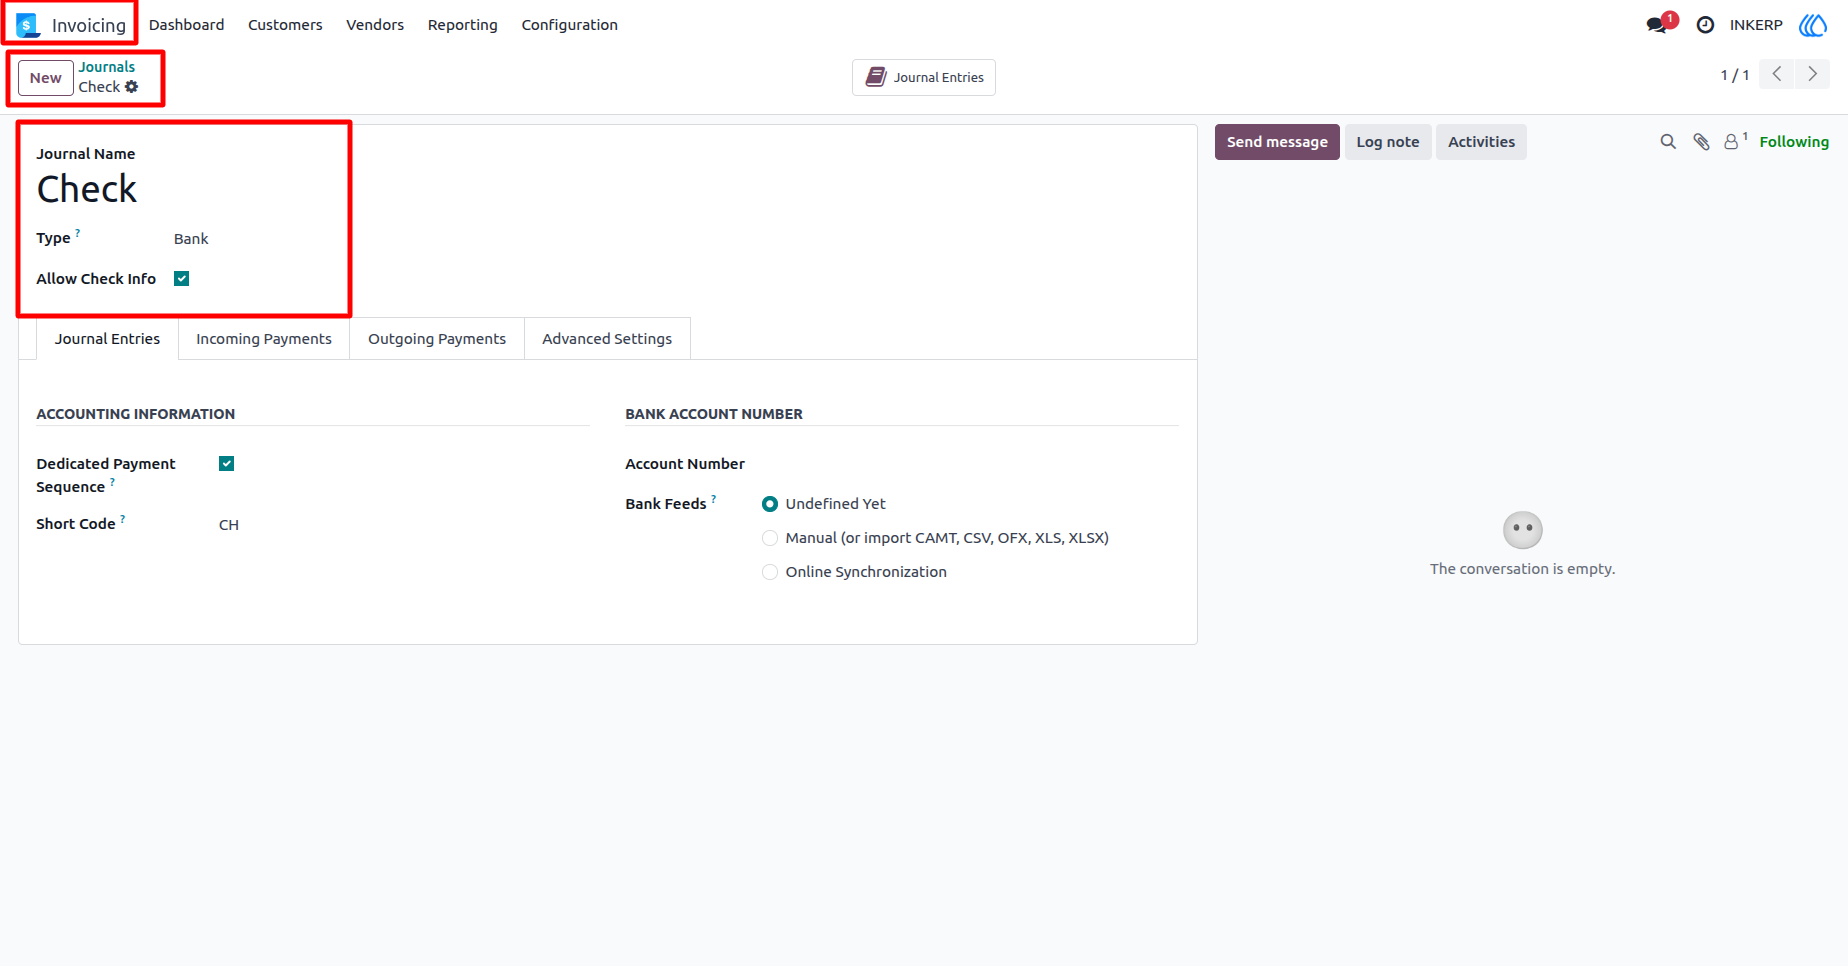Image resolution: width=1848 pixels, height=966 pixels.
Task: Open the Customers menu
Action: pyautogui.click(x=285, y=25)
